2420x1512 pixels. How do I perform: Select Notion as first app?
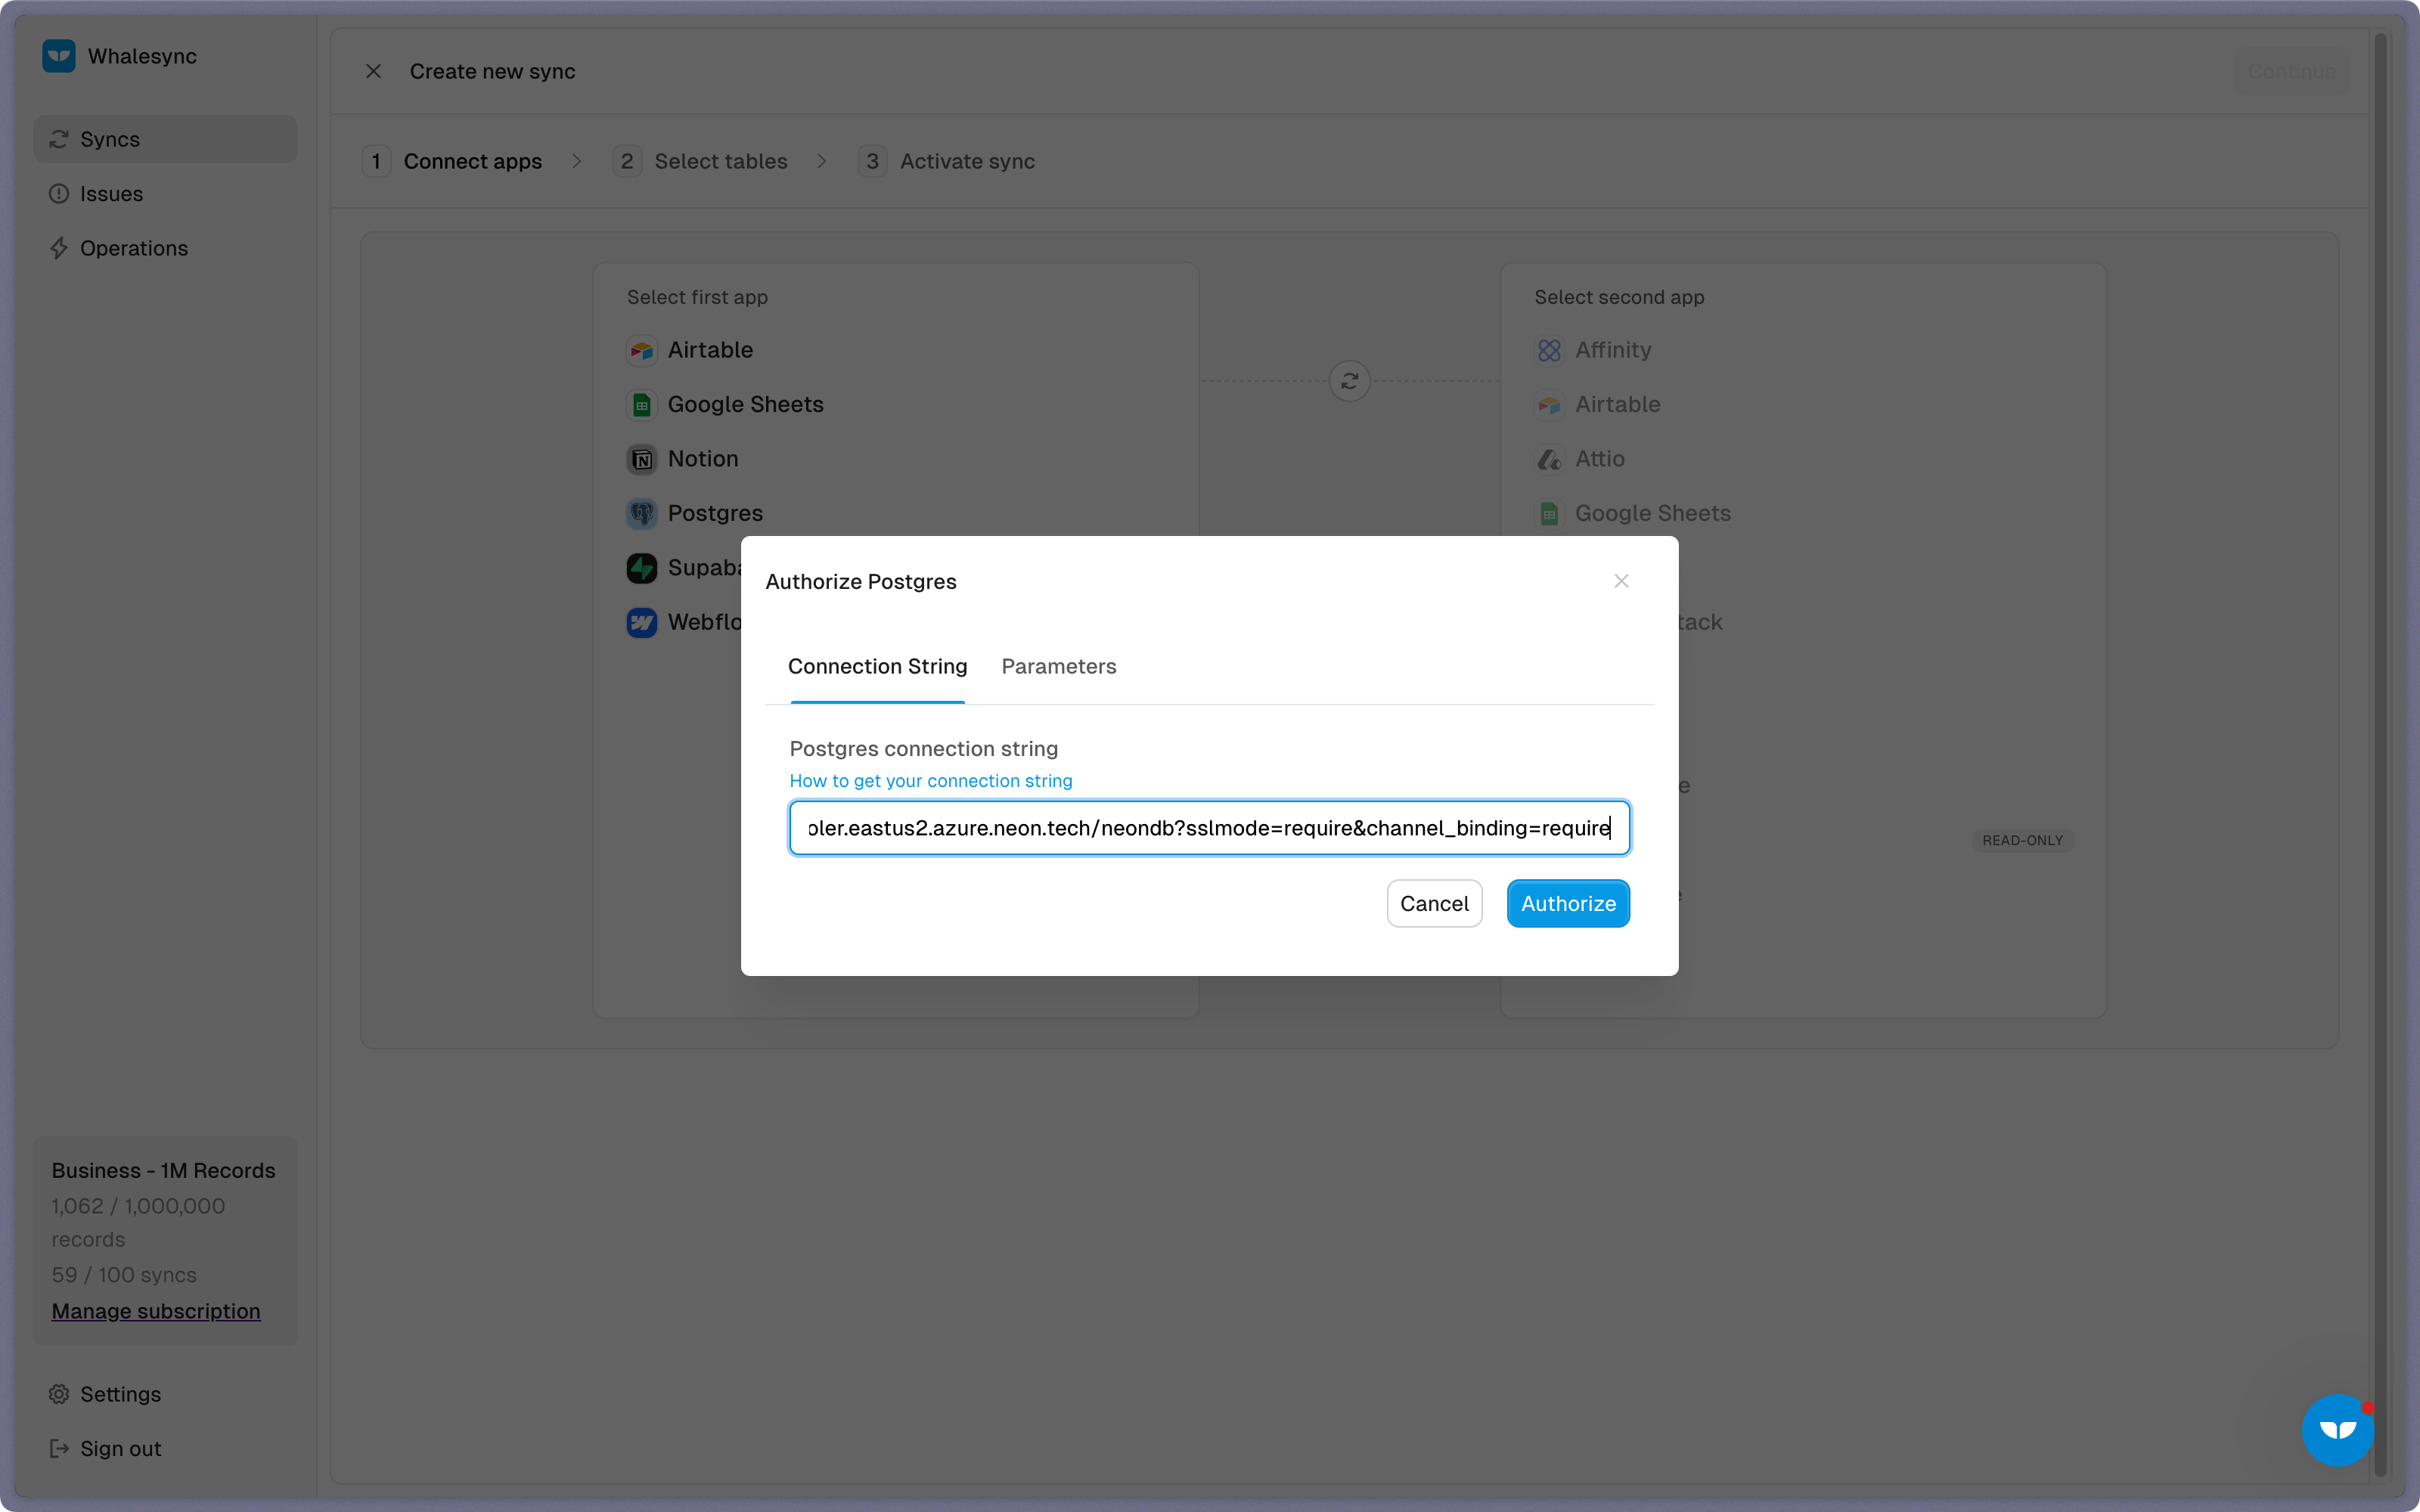703,459
